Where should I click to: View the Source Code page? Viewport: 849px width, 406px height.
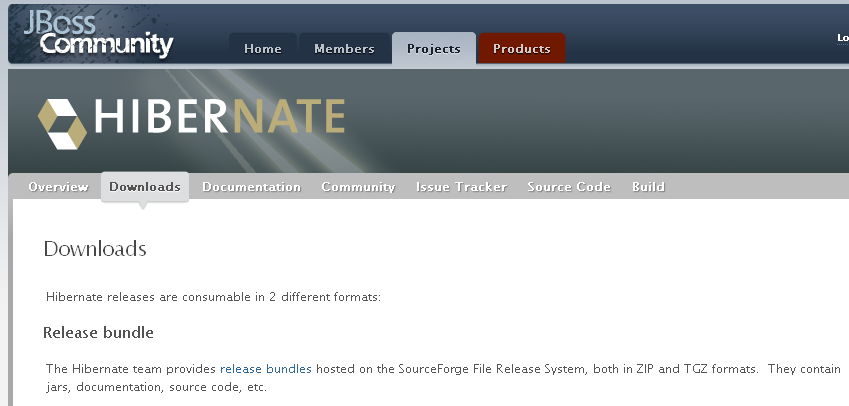click(569, 187)
